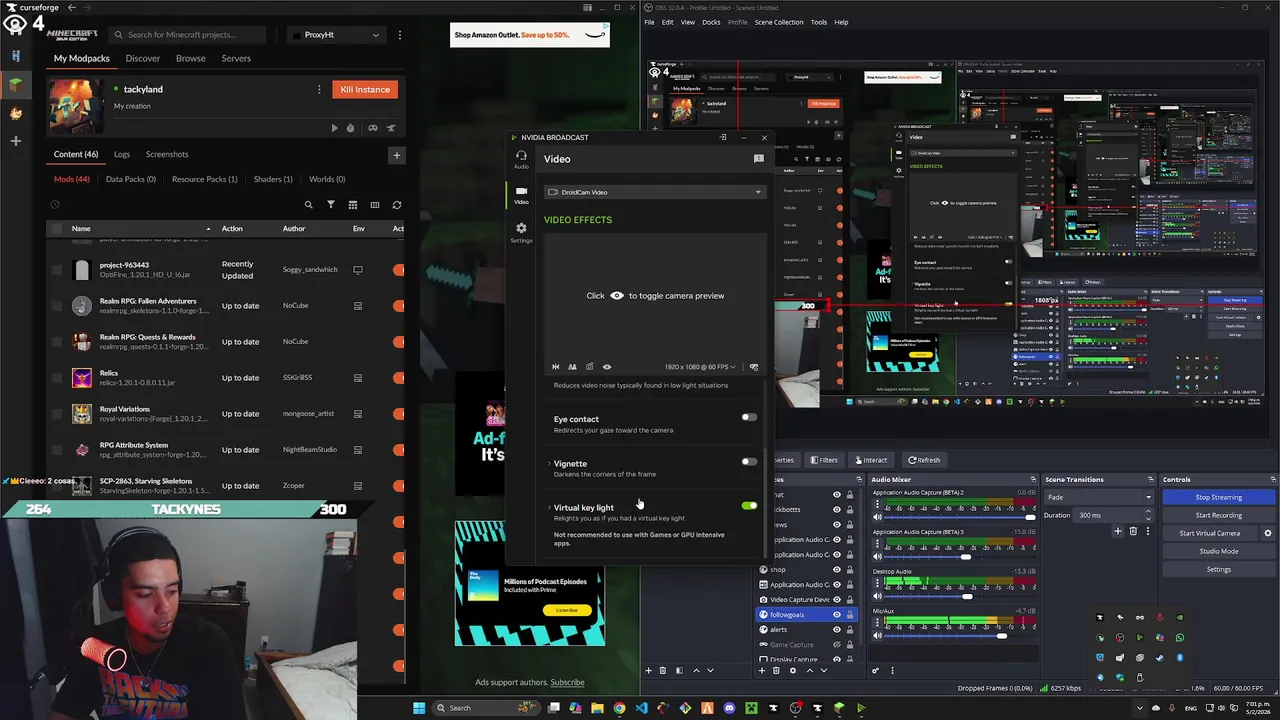Click Stop Streaming in OBS Controls
Screen dimensions: 1280x720
tap(1219, 497)
